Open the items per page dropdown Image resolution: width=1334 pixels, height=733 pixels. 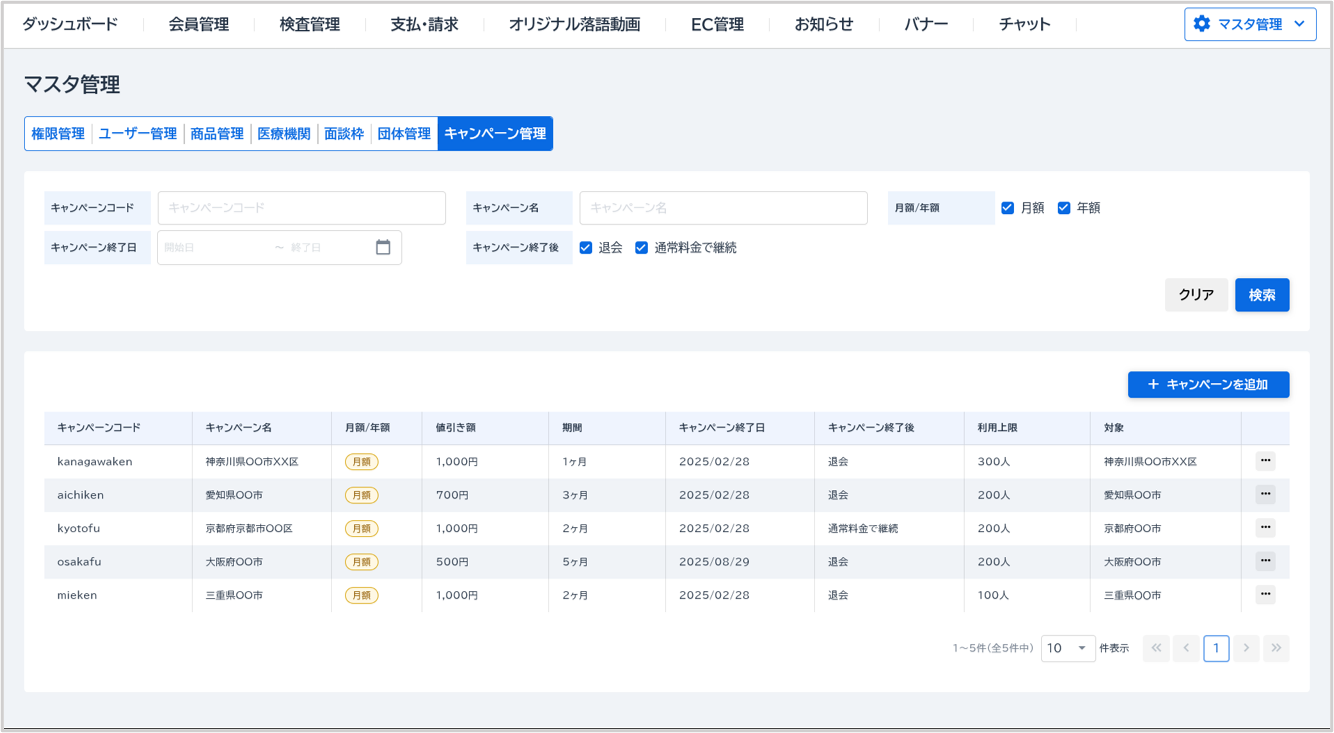click(1068, 648)
